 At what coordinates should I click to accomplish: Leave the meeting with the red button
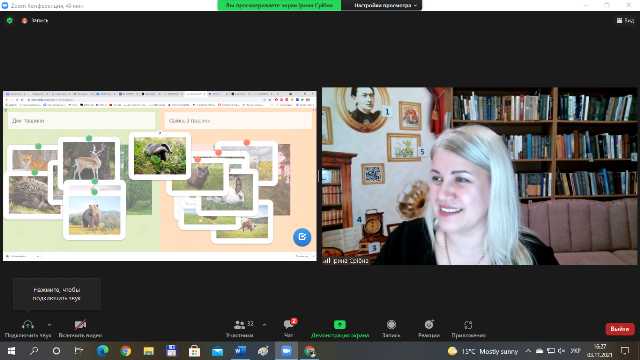click(620, 329)
